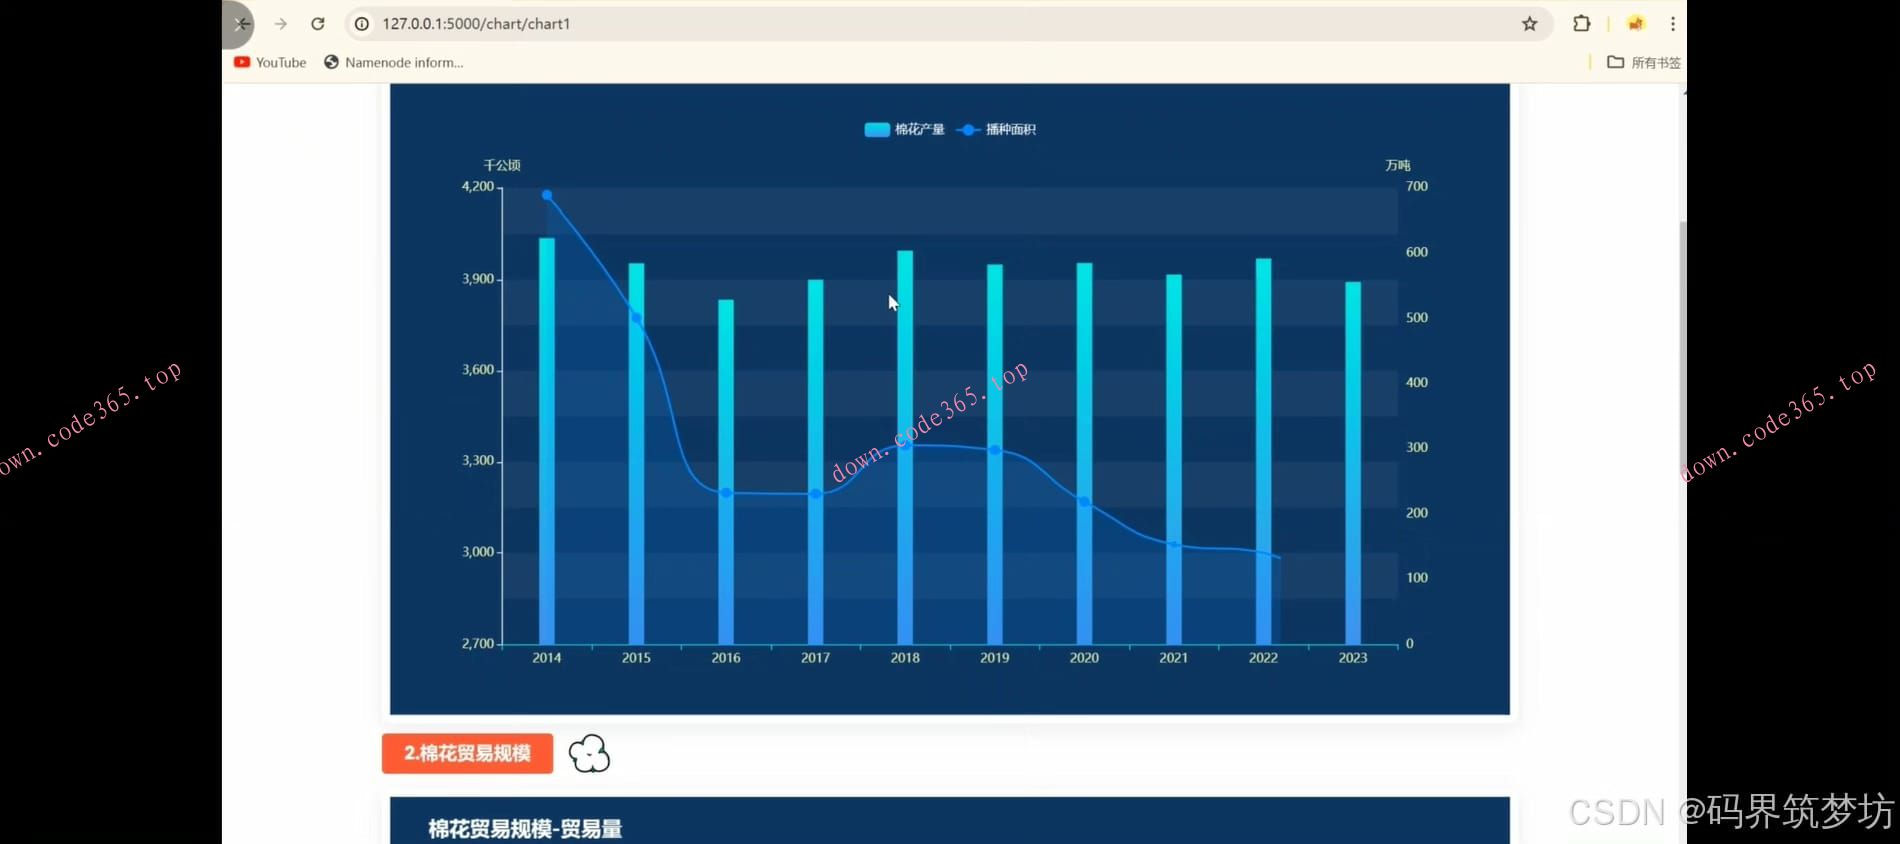Click the browser back arrow
Viewport: 1900px width, 844px height.
click(x=242, y=24)
